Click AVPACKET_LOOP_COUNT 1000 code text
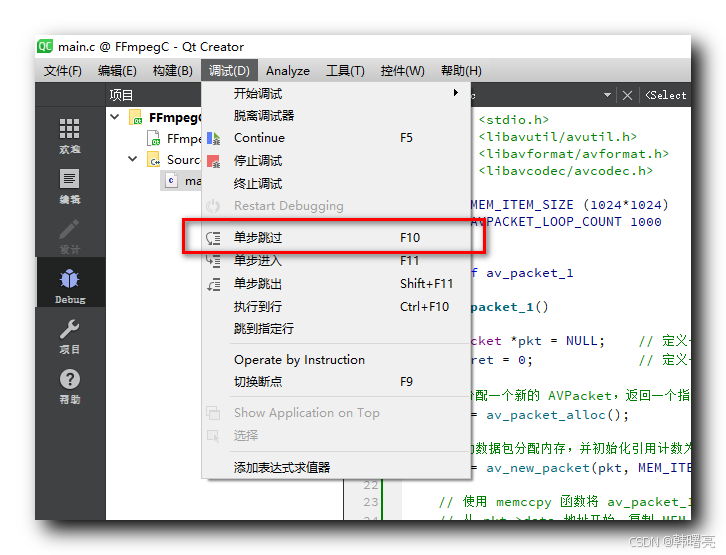 566,222
